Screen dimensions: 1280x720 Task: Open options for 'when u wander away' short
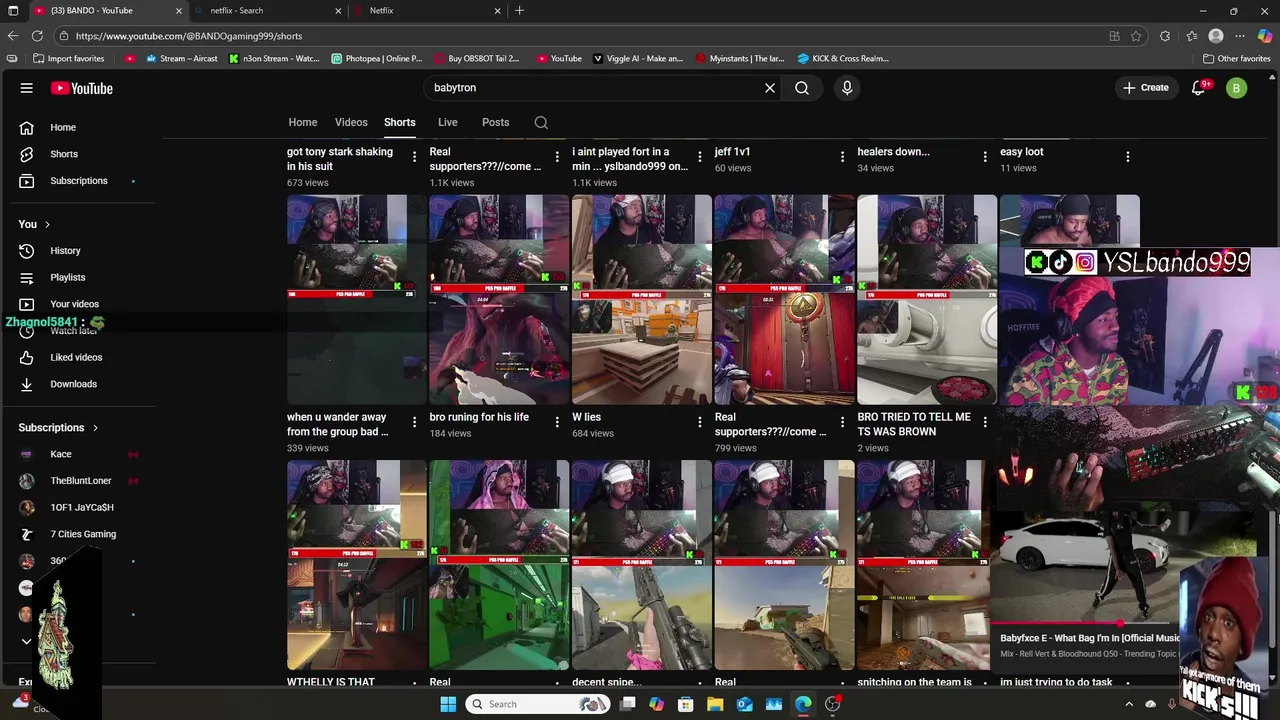click(414, 422)
